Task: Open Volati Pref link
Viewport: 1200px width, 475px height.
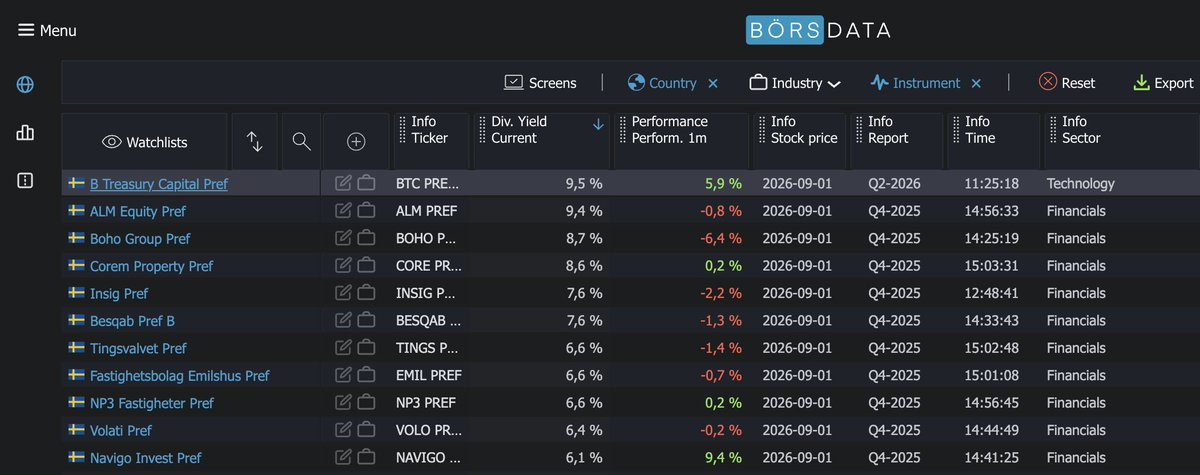Action: [x=121, y=431]
